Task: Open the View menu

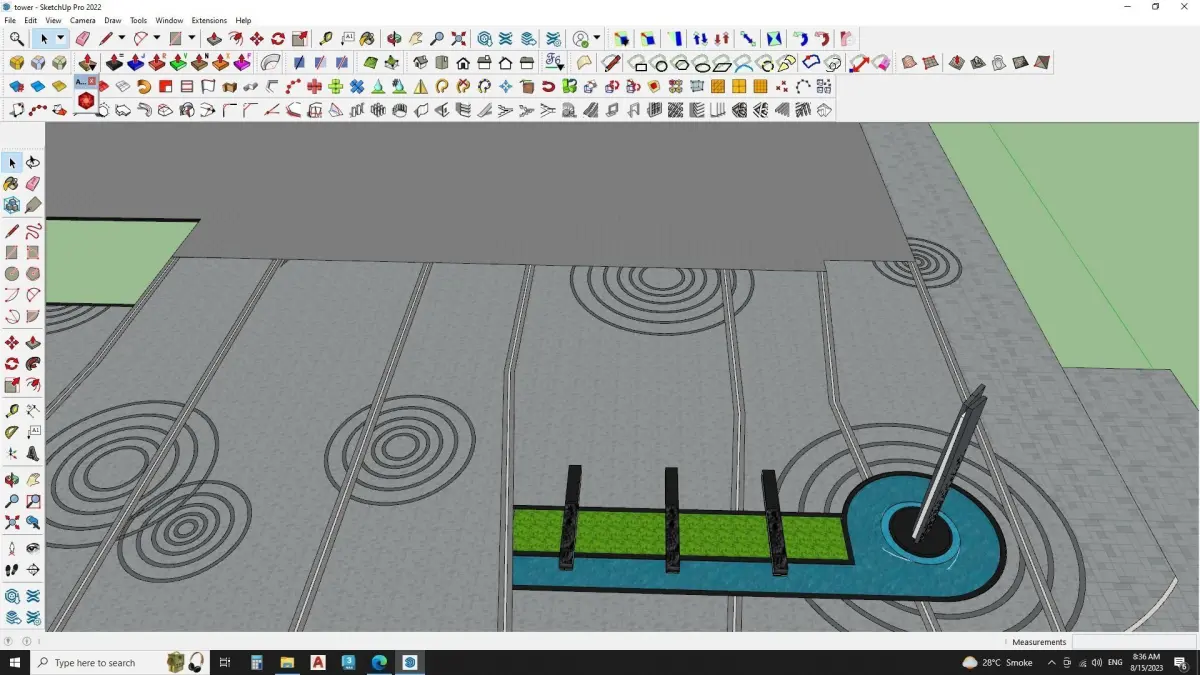Action: pyautogui.click(x=53, y=20)
